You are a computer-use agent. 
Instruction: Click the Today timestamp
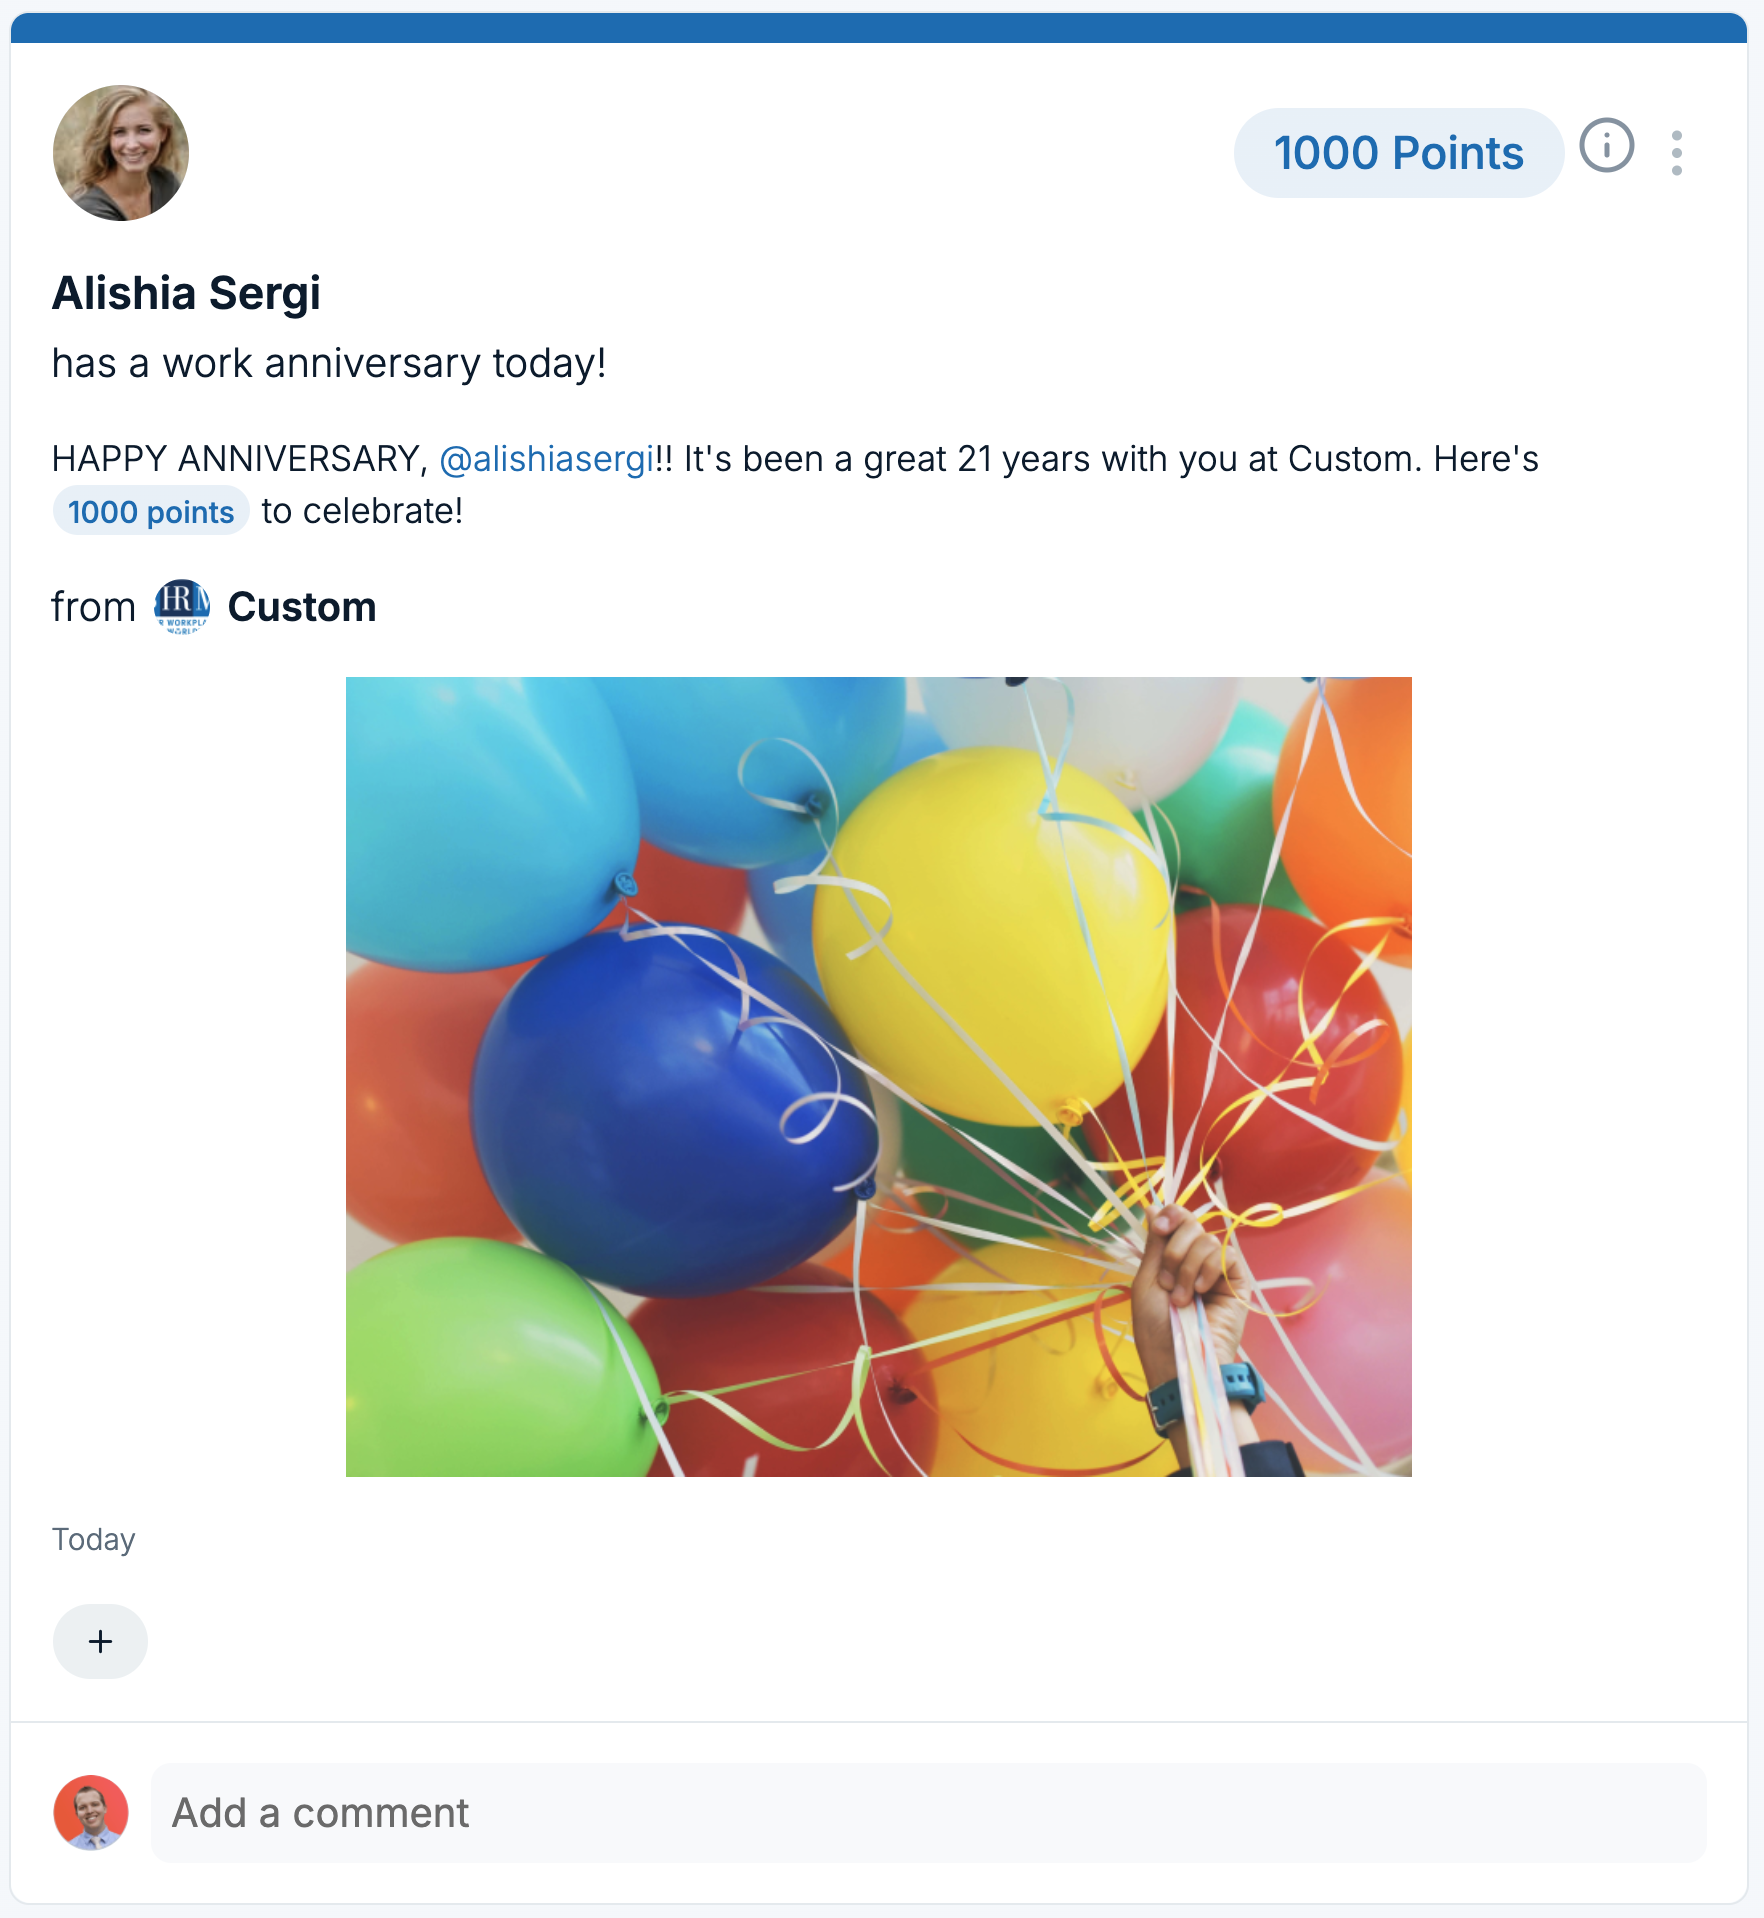[93, 1539]
